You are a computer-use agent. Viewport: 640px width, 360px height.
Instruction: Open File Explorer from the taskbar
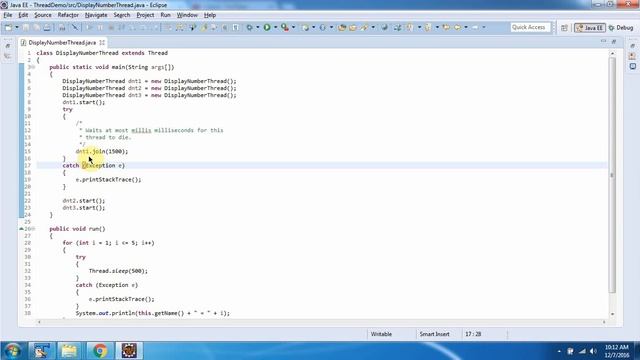(x=69, y=351)
